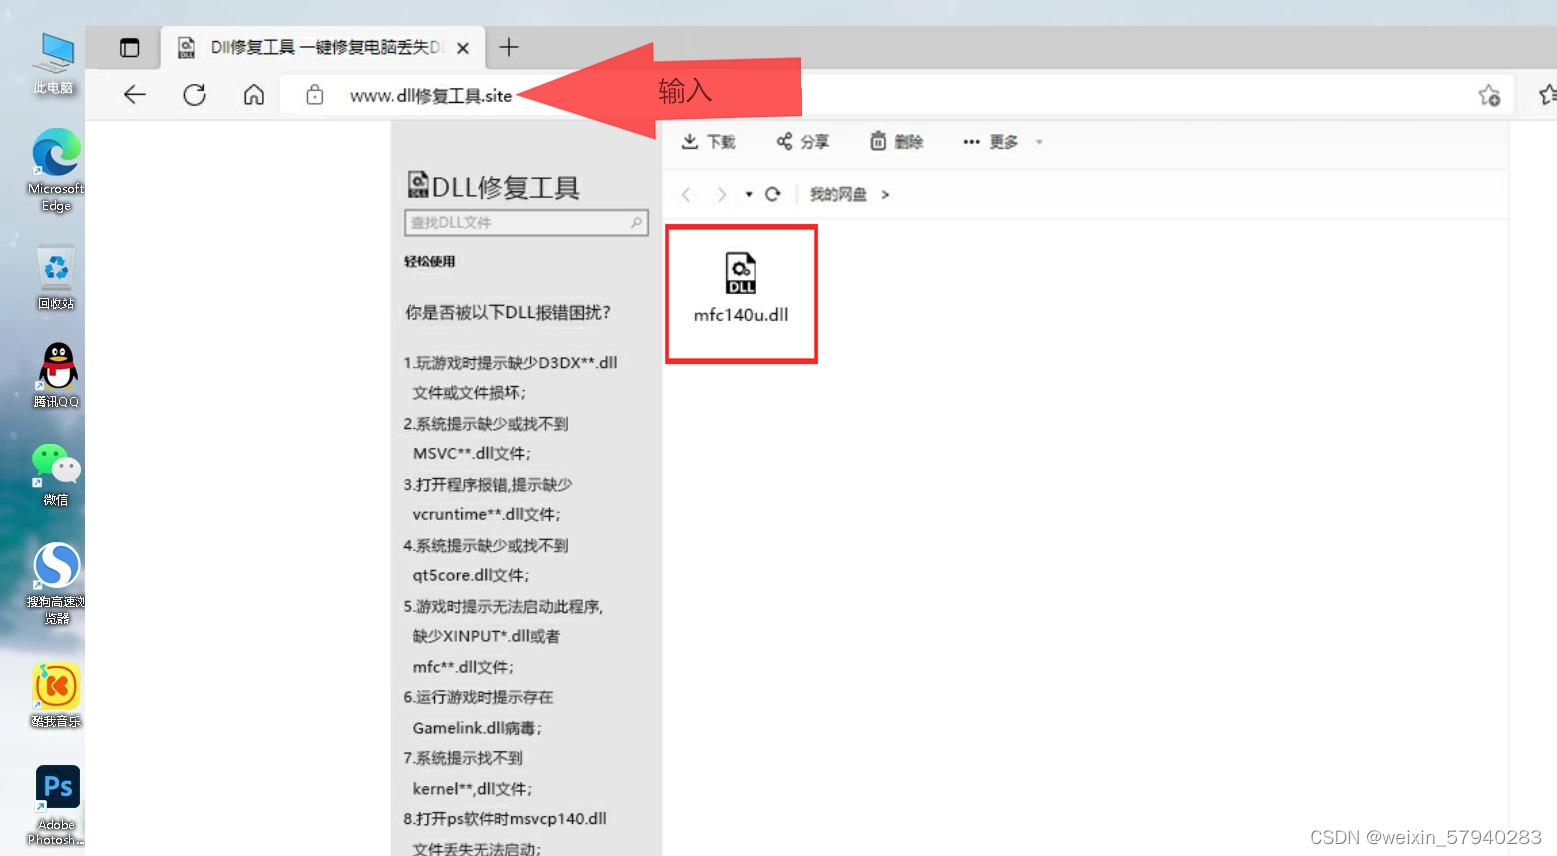The image size is (1557, 856).
Task: Expand the 我的网盘 breadcrumb chevron
Action: (885, 195)
